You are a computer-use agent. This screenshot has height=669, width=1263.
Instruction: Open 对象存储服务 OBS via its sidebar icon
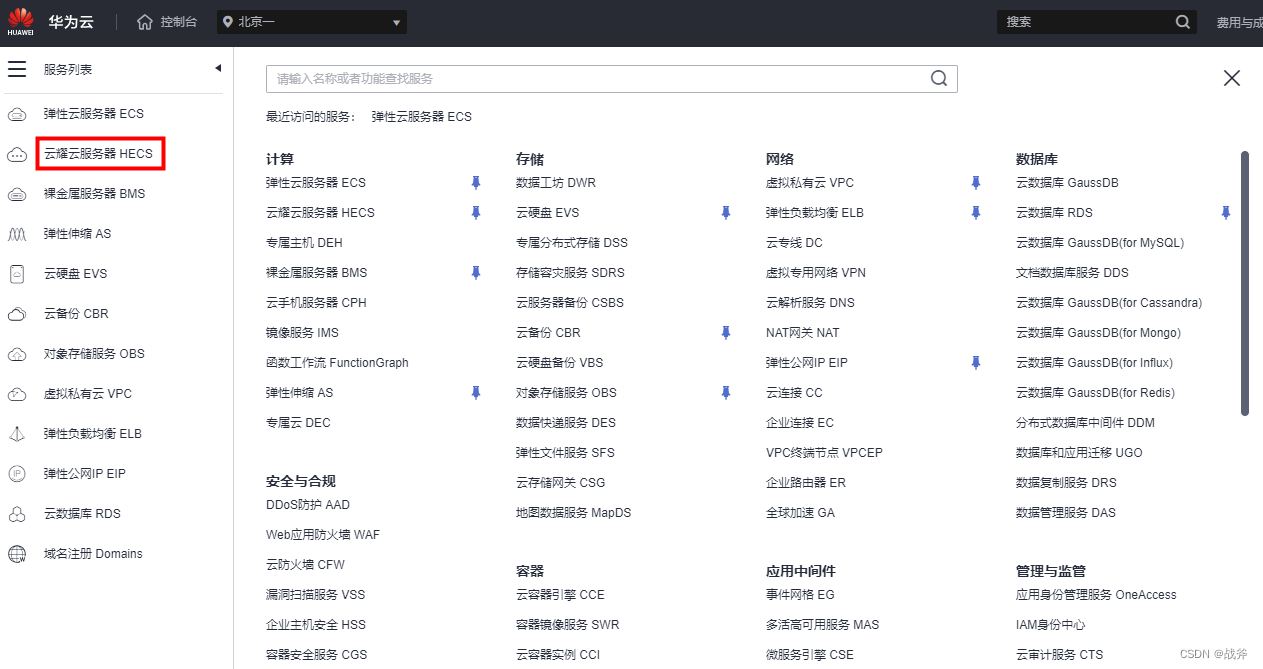pos(17,353)
